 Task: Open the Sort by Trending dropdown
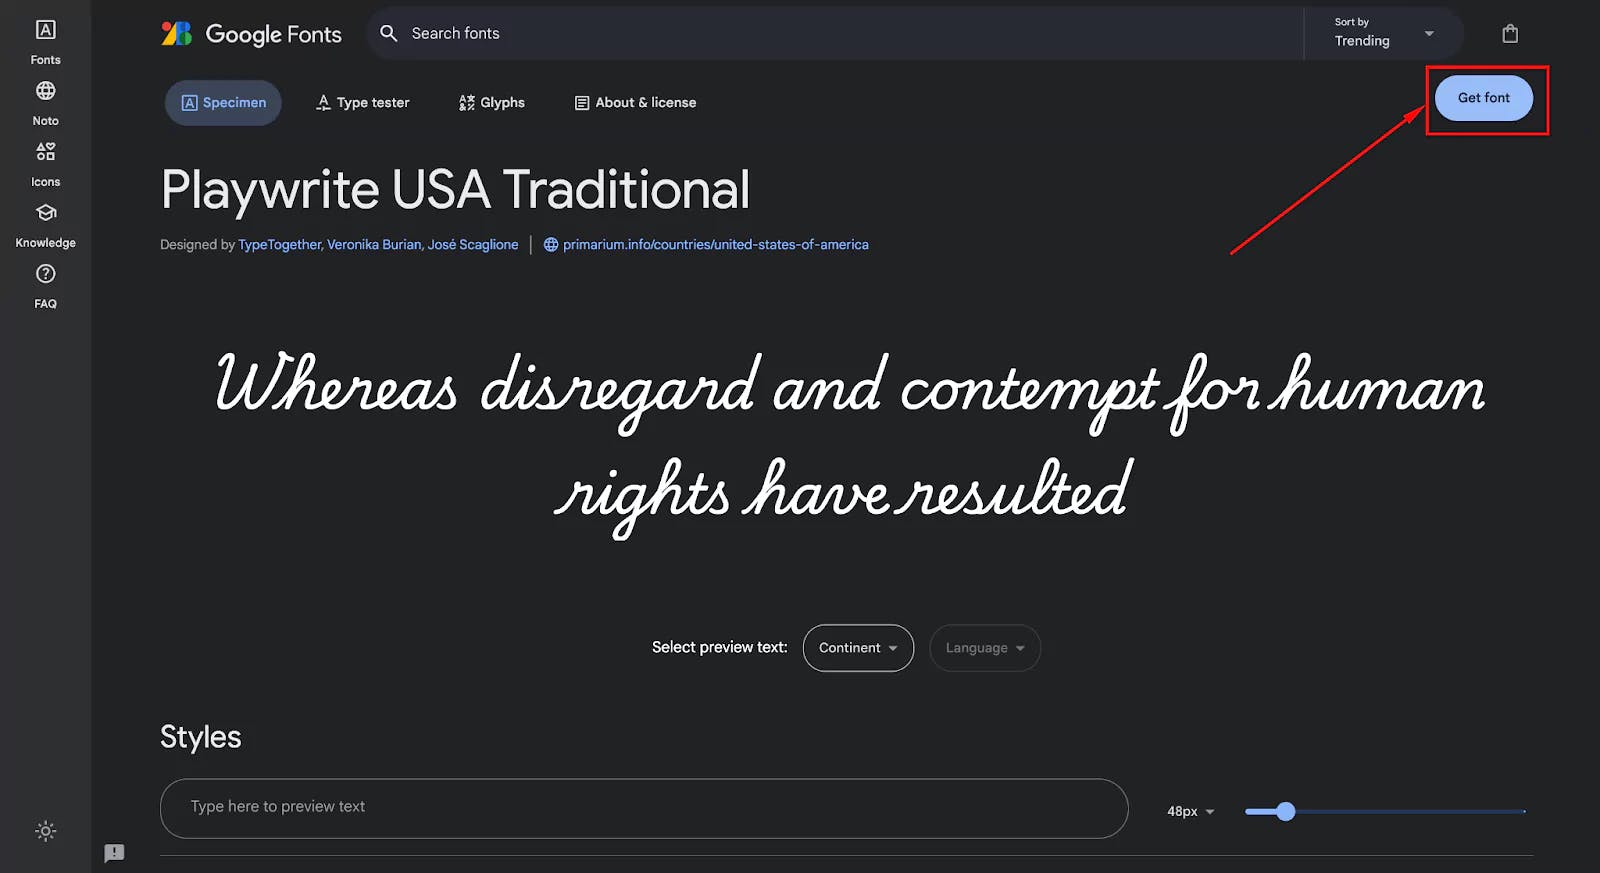1384,33
